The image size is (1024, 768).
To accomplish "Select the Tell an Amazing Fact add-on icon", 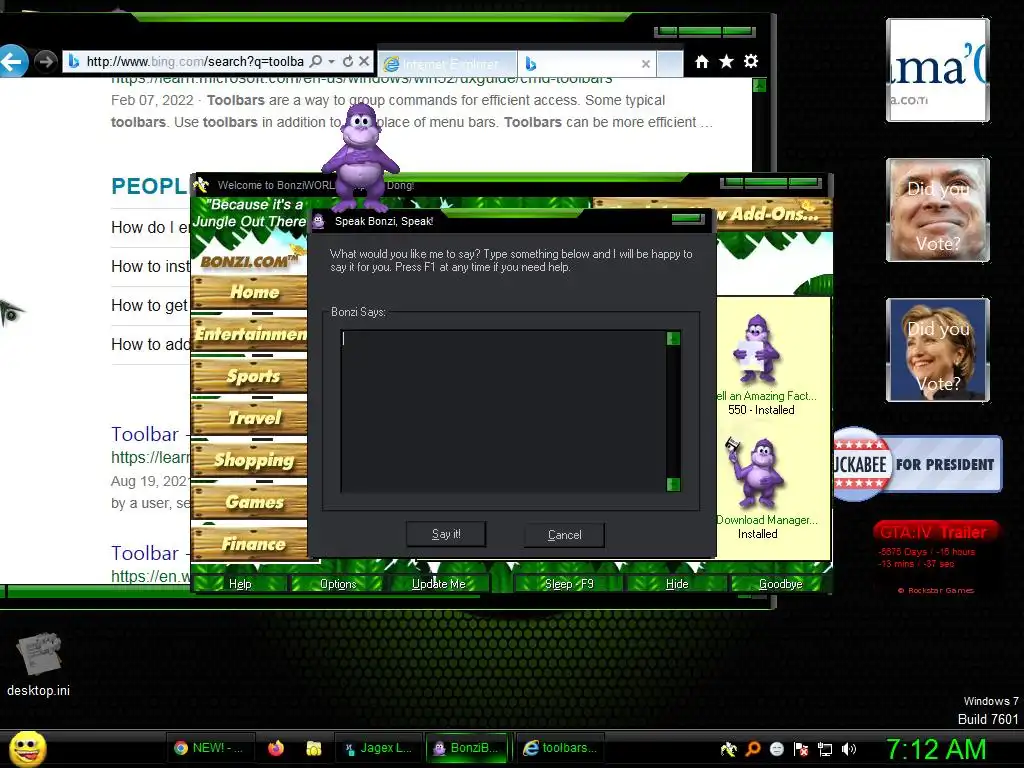I will click(756, 349).
